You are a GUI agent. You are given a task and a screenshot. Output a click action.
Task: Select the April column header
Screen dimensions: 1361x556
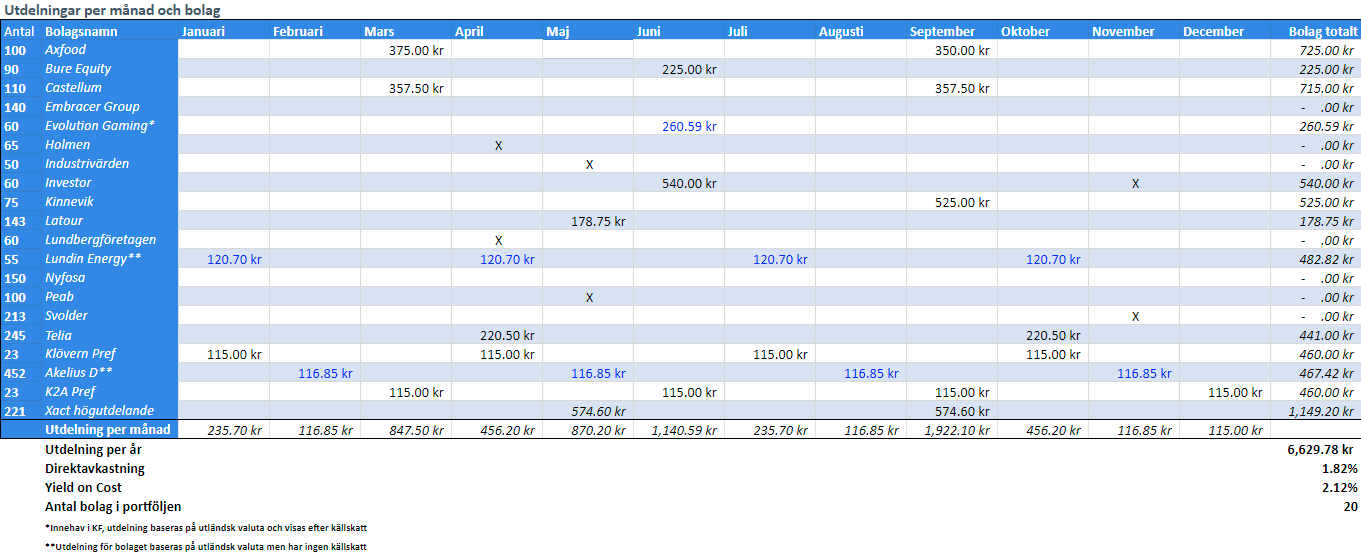(x=497, y=31)
